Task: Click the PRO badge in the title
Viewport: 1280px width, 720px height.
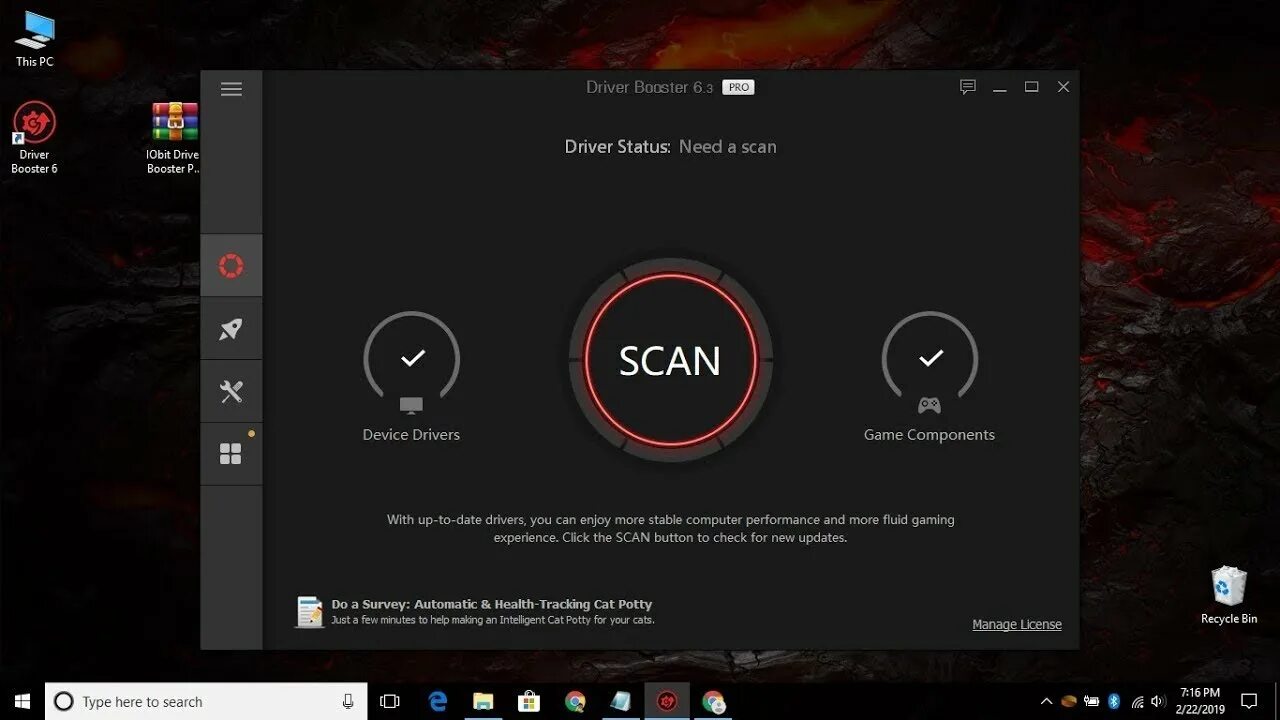Action: (738, 87)
